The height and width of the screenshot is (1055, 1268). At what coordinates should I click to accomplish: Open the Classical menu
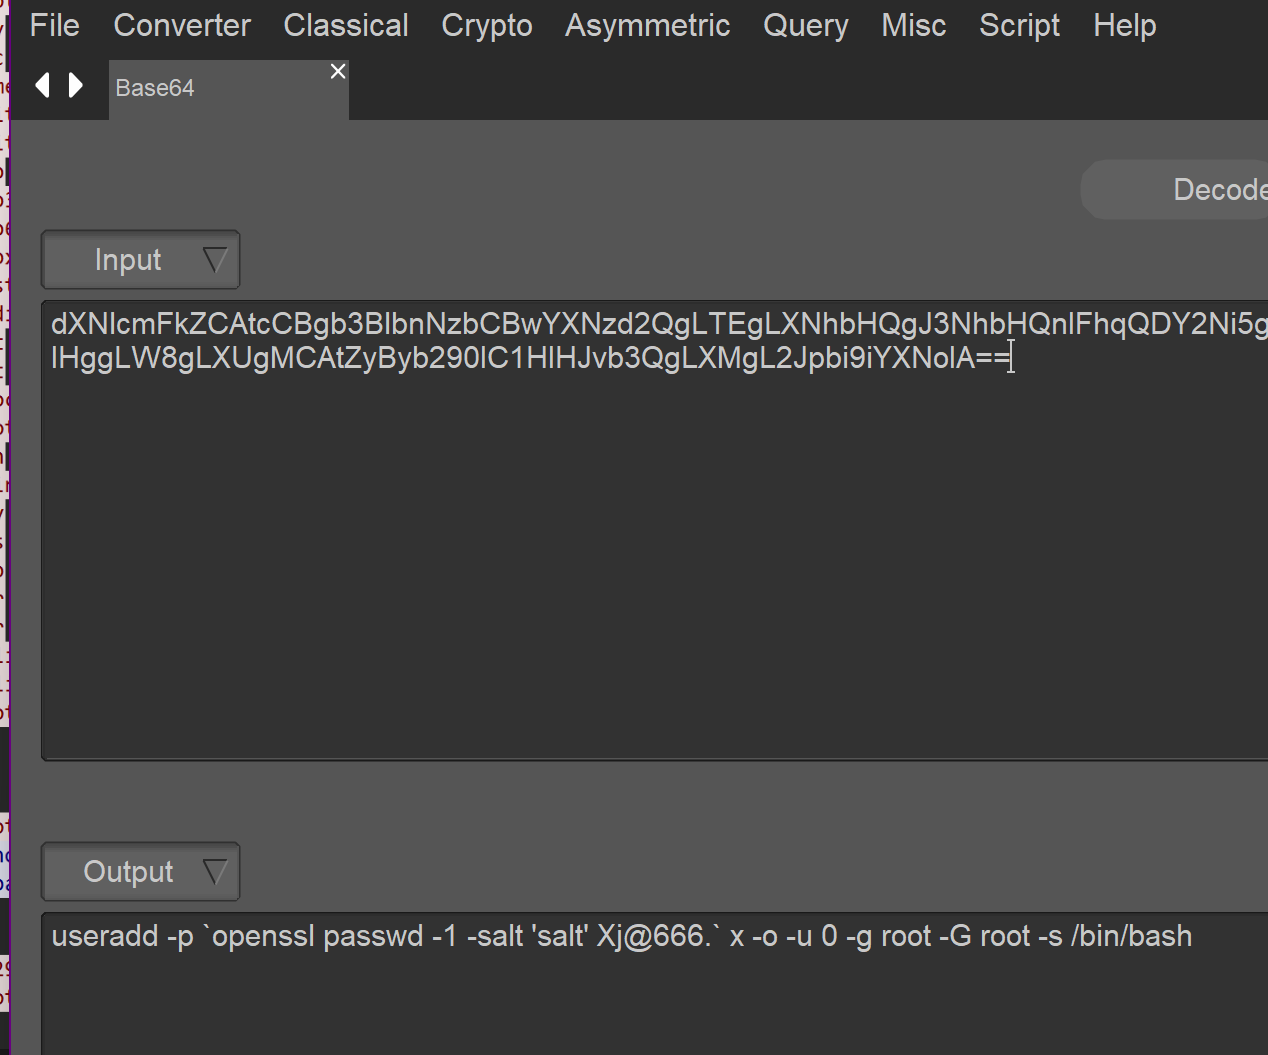[346, 25]
